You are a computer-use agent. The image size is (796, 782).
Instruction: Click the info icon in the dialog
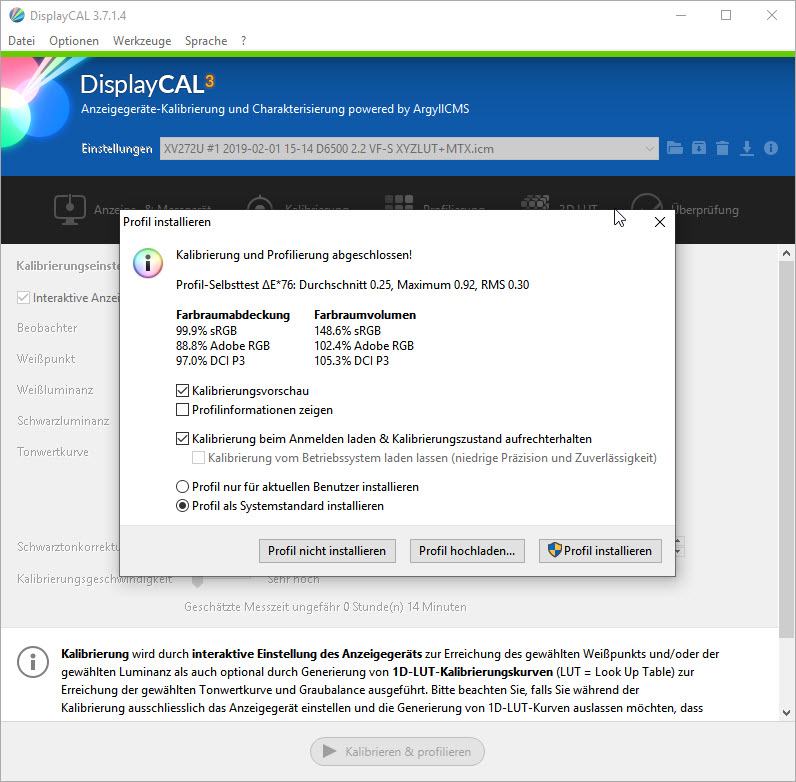148,263
